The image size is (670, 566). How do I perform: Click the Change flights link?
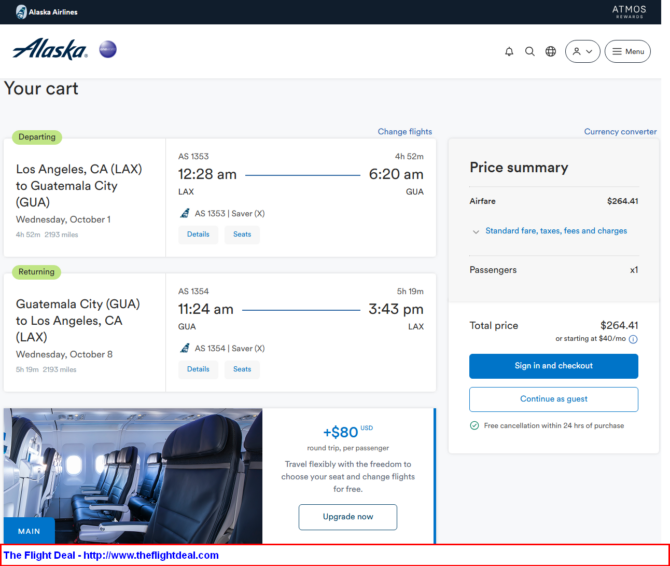pos(405,132)
